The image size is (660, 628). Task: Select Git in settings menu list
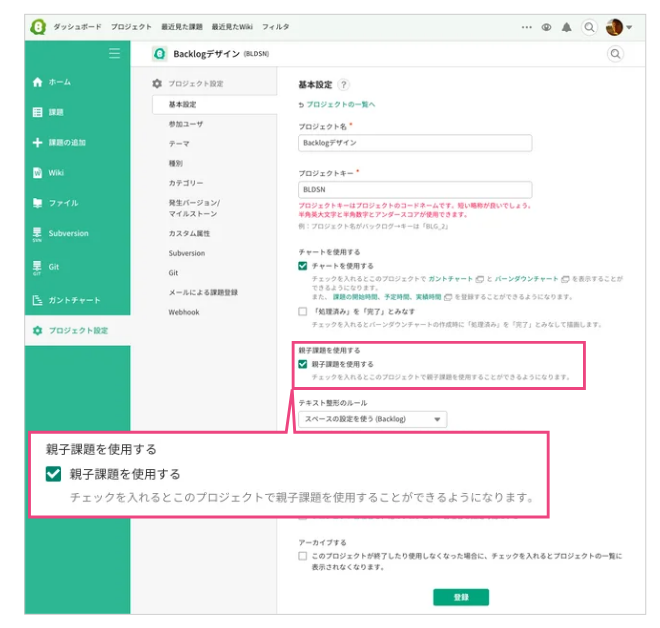pyautogui.click(x=173, y=273)
